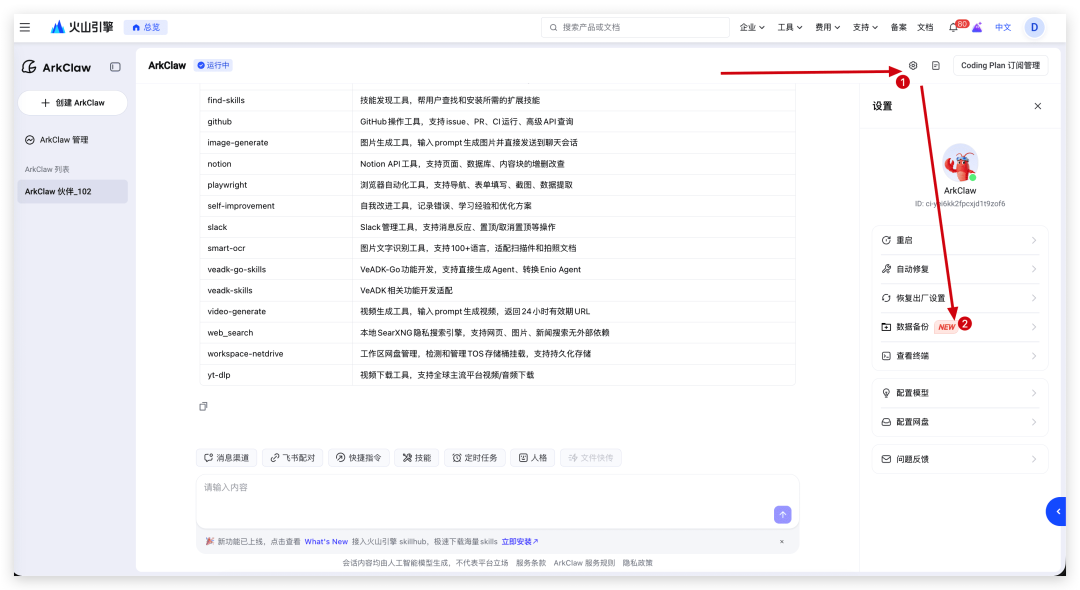Open Coding Plan 订阅管理
The image size is (1080, 590).
pyautogui.click(x=1000, y=66)
